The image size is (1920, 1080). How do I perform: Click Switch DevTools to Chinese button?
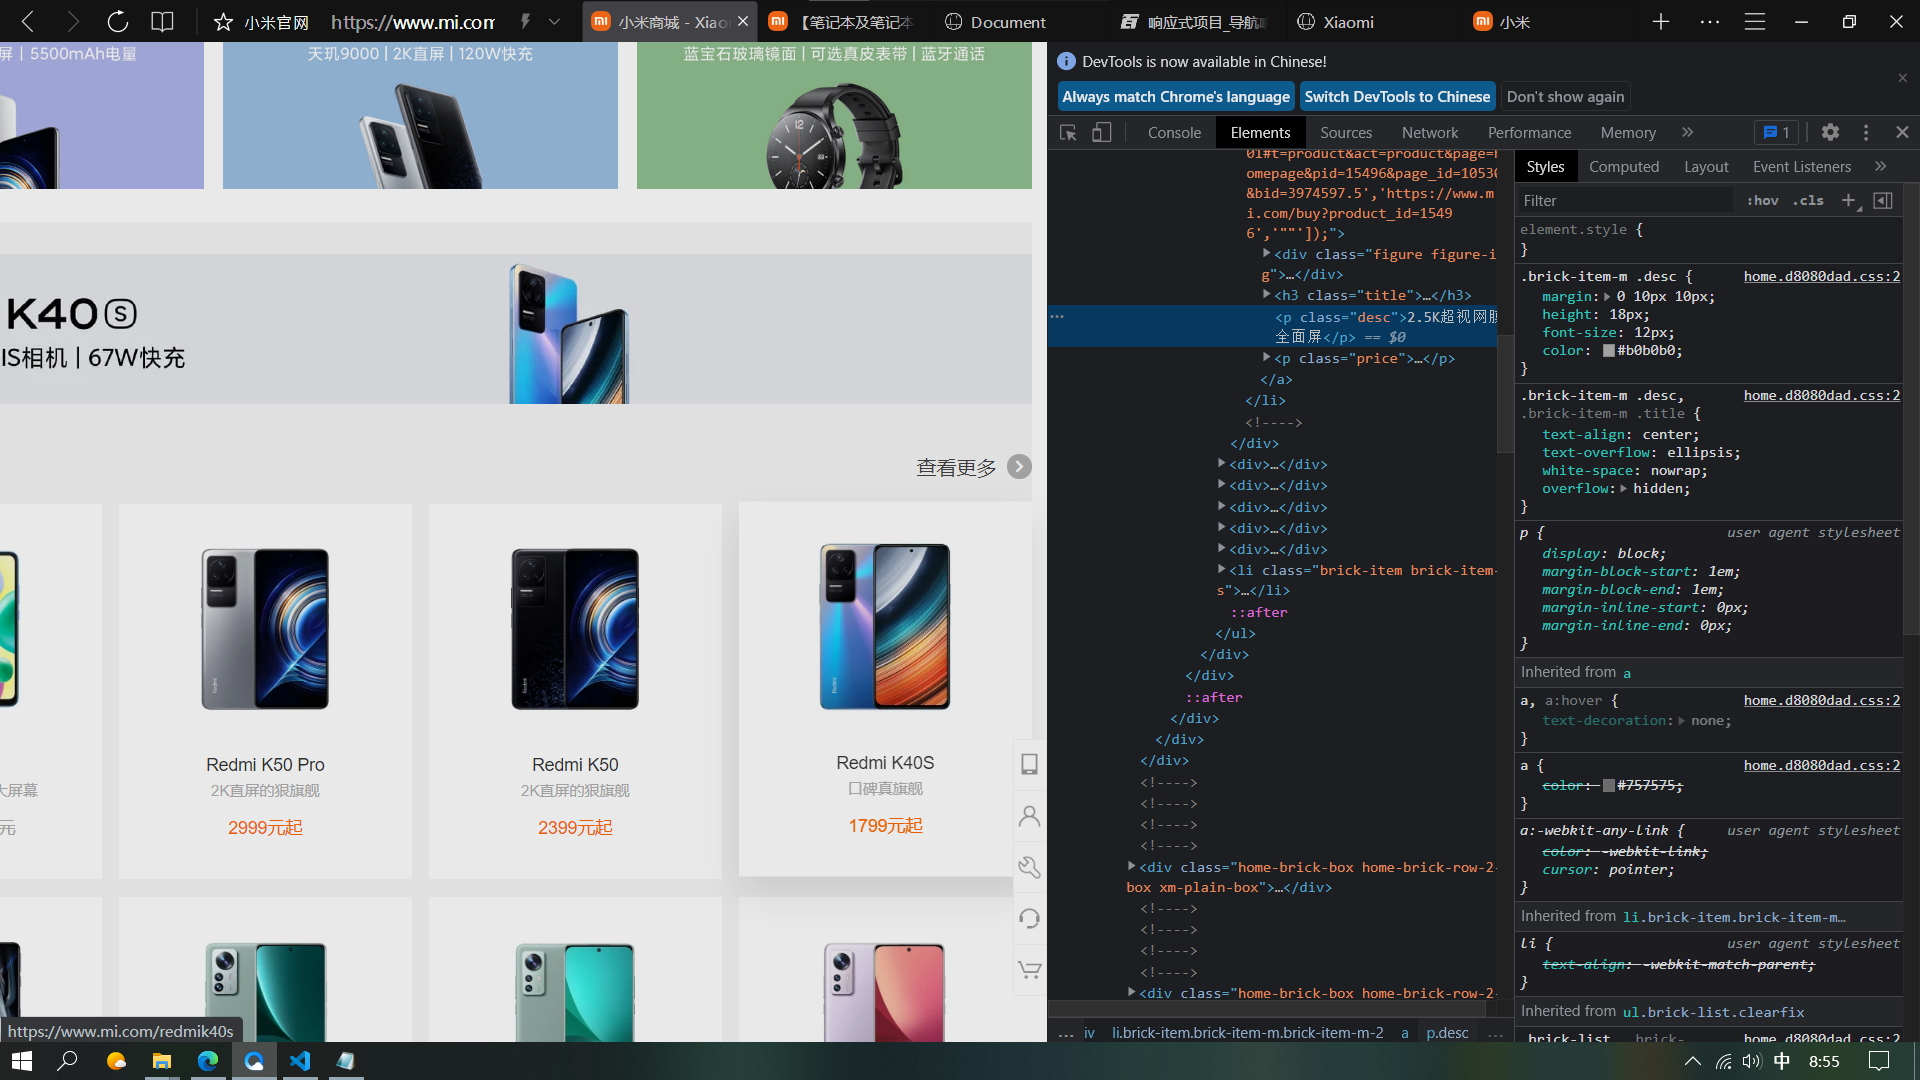(x=1397, y=96)
